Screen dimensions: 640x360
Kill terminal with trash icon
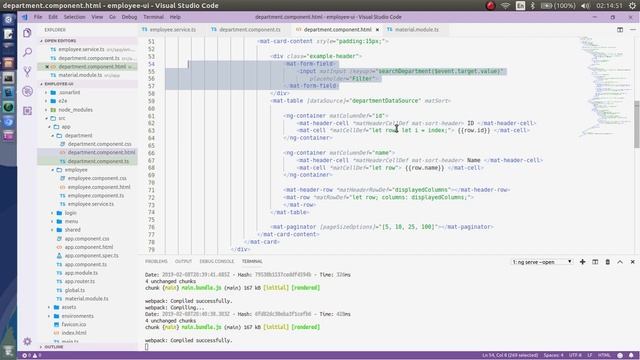click(607, 262)
